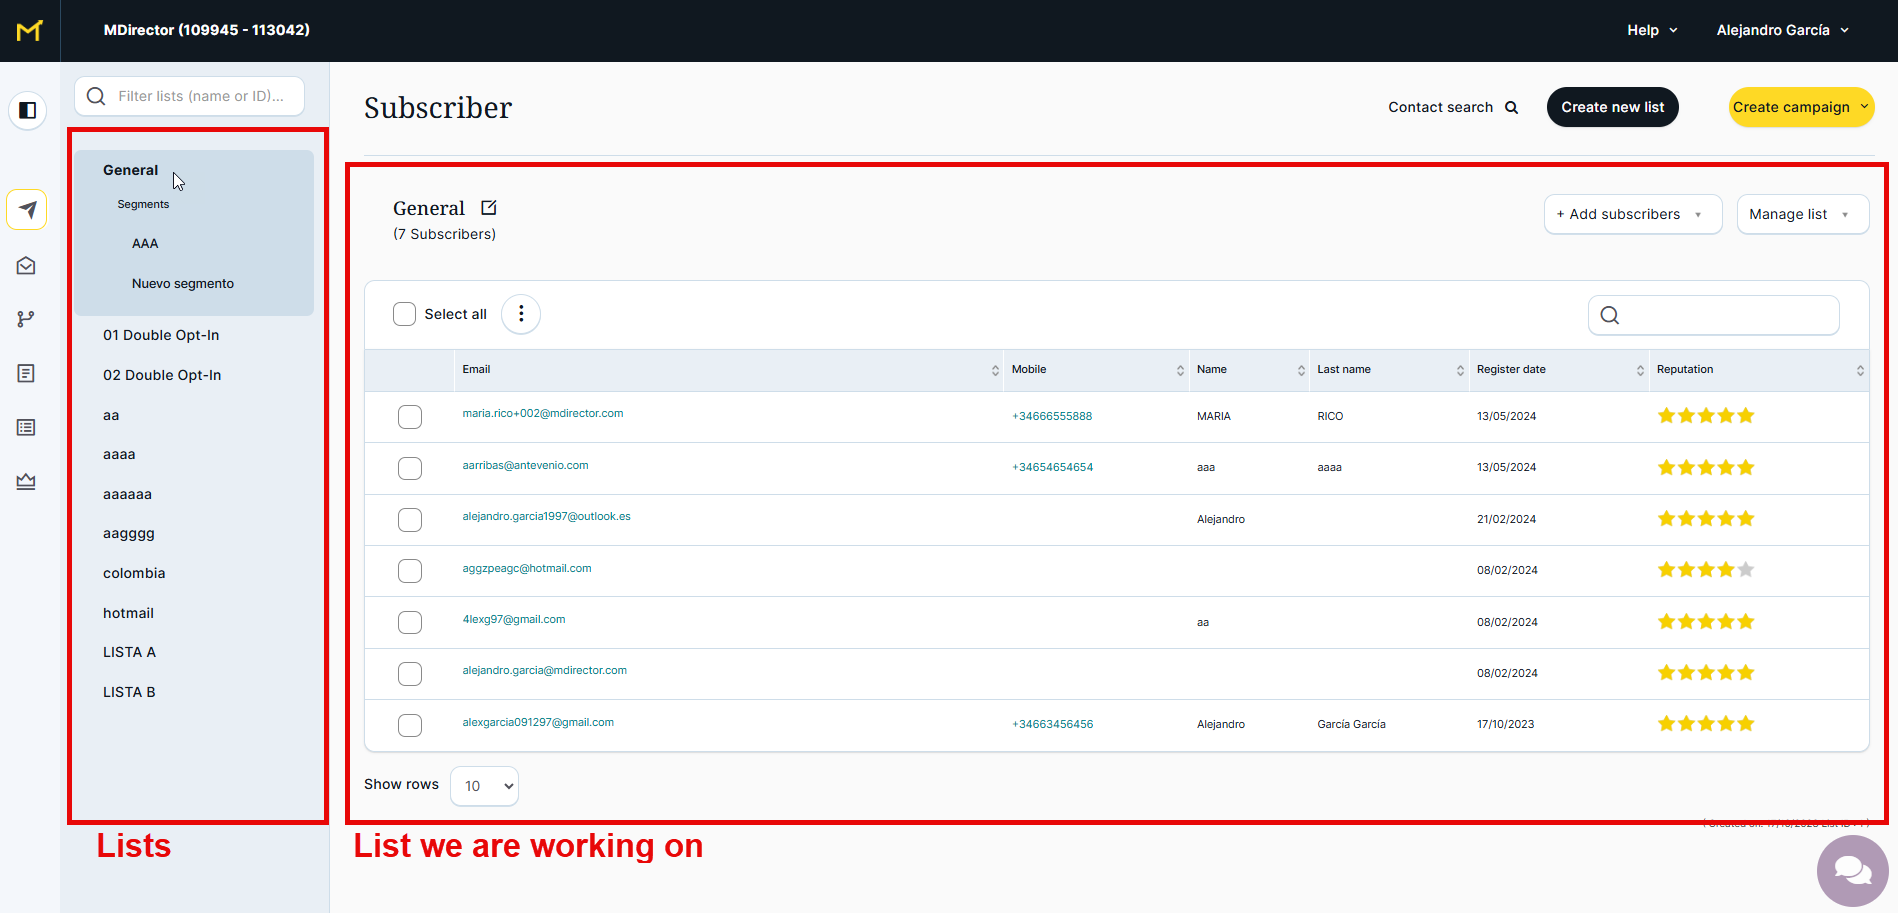Open the Help menu
Image resolution: width=1898 pixels, height=913 pixels.
coord(1652,30)
